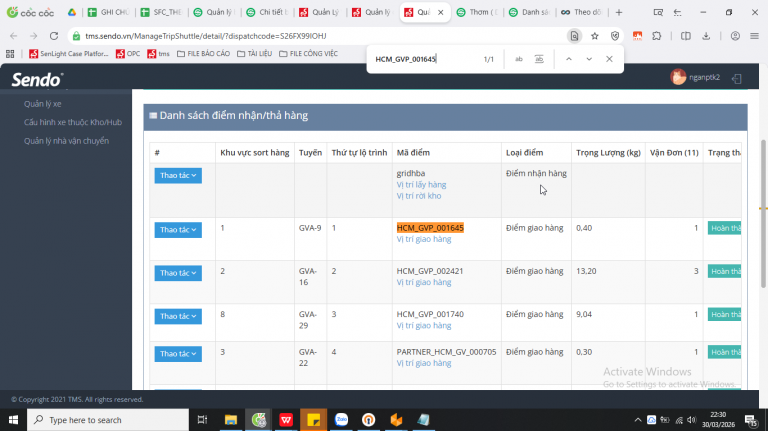Click the page vertical scrollbar
This screenshot has height=431, width=768.
point(763,213)
